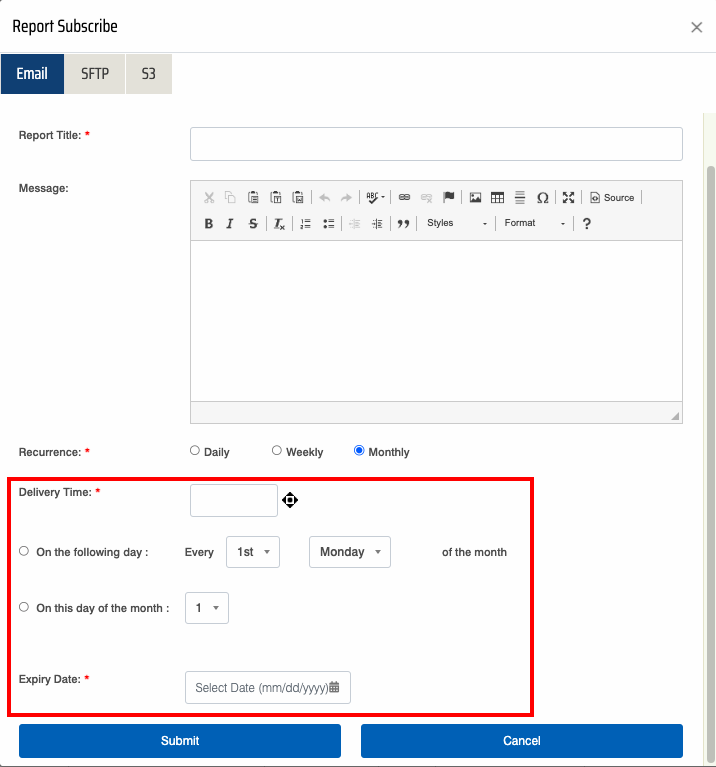Image resolution: width=716 pixels, height=767 pixels.
Task: Click the Report Title input field
Action: (x=436, y=144)
